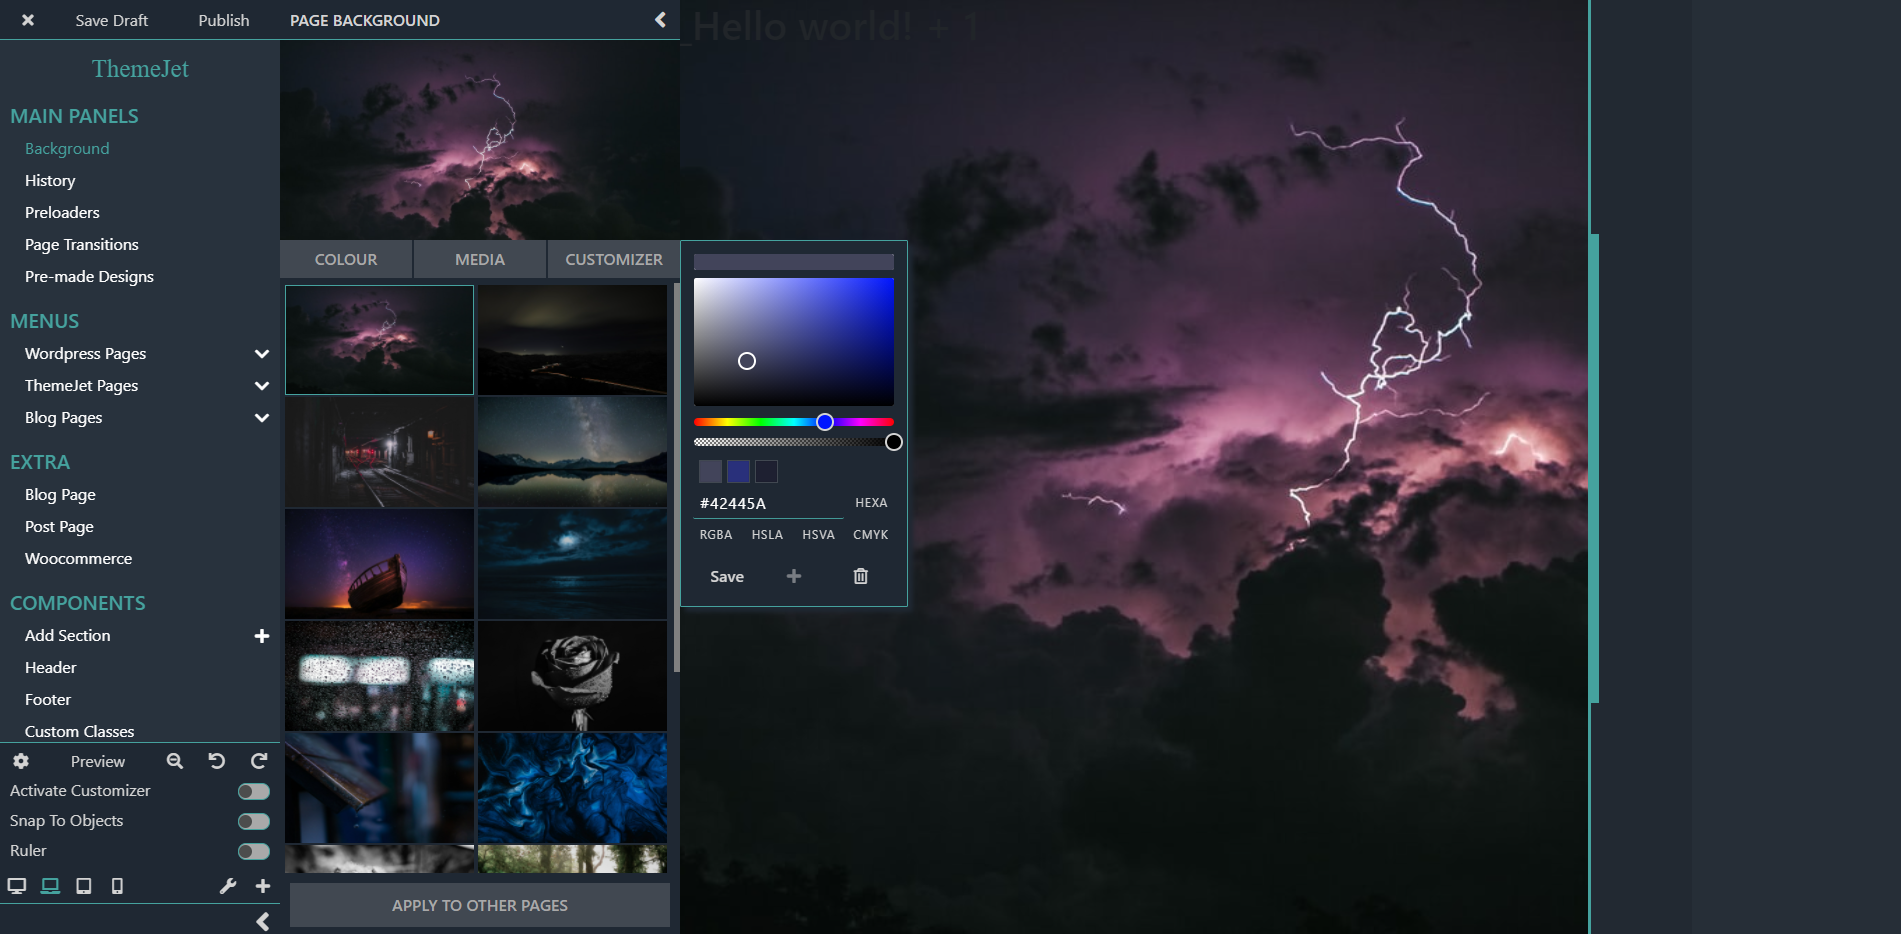The width and height of the screenshot is (1901, 934).
Task: Switch to the Media tab
Action: coord(479,259)
